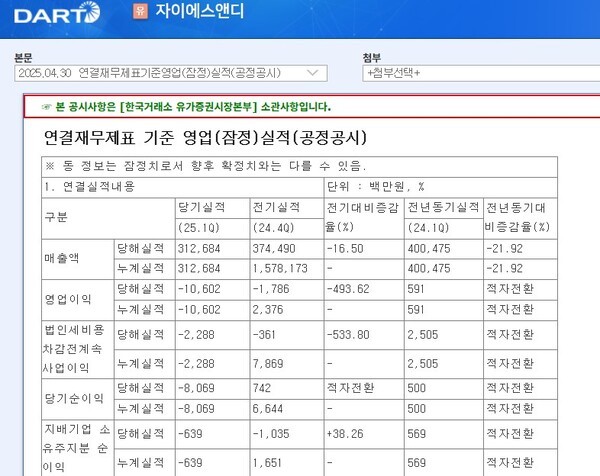Screen dimensions: 600x476
Task: Click the -361 pre-tax profit cell
Action: 287,335
